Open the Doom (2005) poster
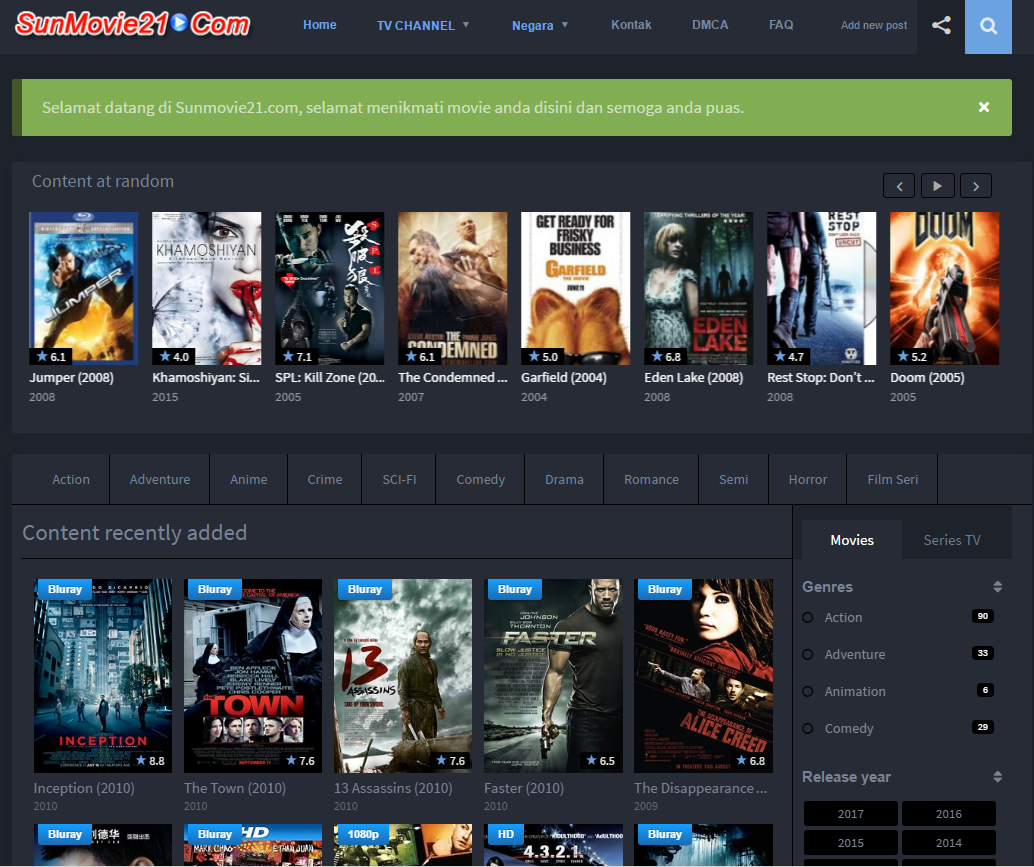The image size is (1034, 867). click(x=944, y=288)
